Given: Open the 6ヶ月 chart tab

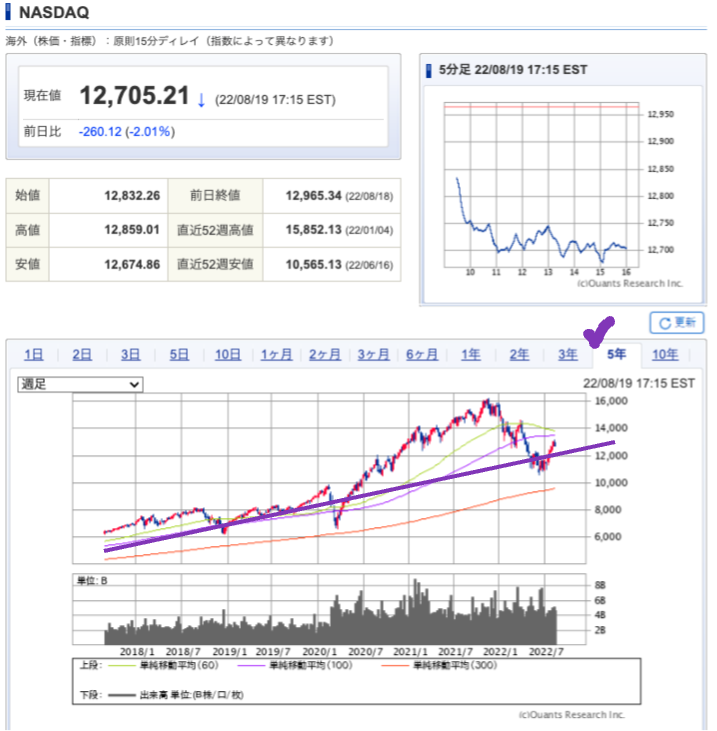Looking at the screenshot, I should point(422,355).
